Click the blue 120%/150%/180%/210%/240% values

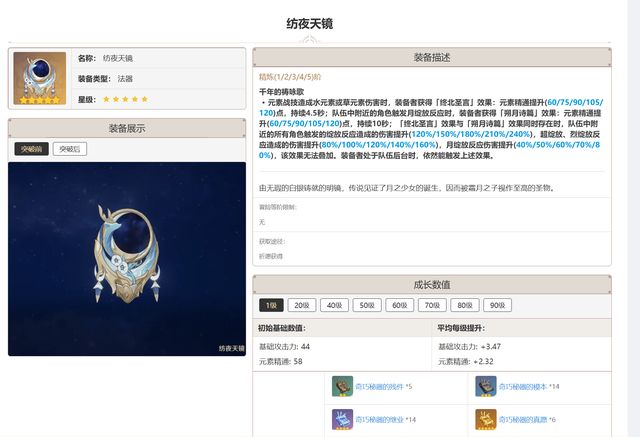471,134
